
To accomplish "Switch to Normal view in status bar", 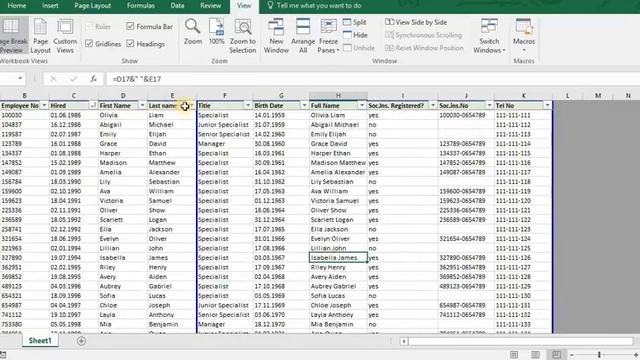I will click(x=514, y=355).
